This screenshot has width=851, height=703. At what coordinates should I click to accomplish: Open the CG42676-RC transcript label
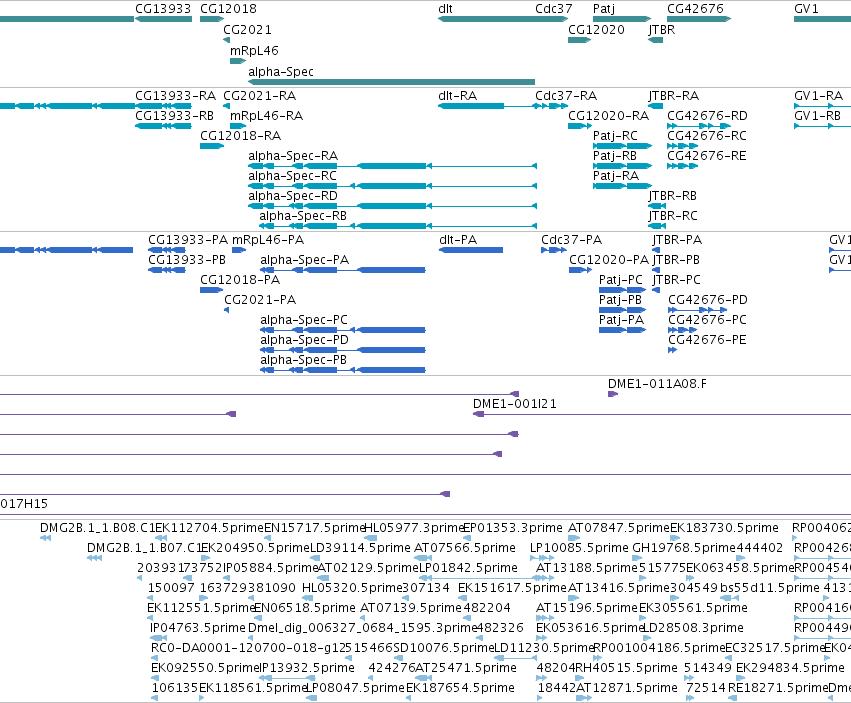[707, 136]
